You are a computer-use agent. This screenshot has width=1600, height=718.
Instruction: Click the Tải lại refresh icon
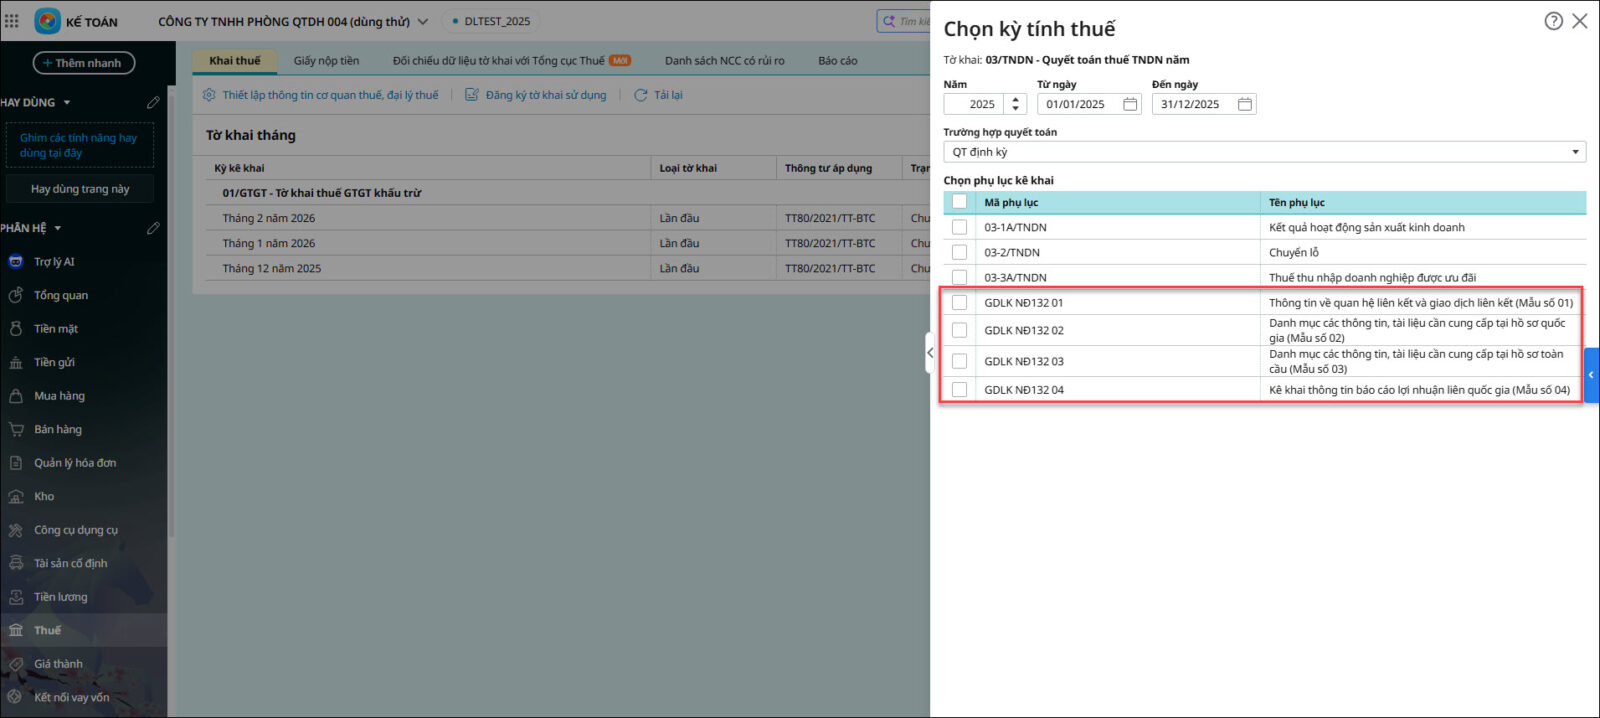(641, 95)
